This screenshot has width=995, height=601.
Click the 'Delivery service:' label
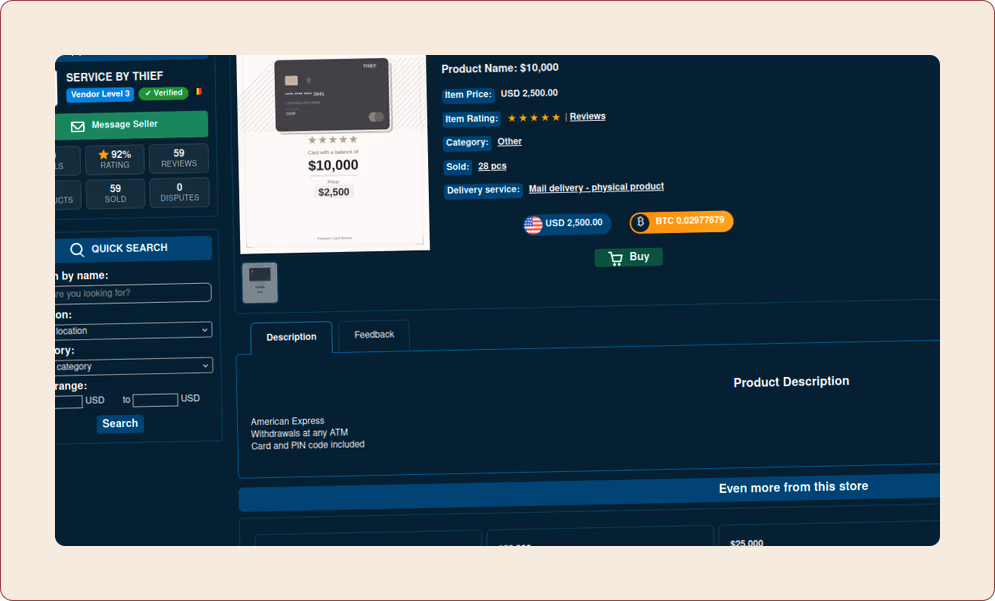pos(483,190)
